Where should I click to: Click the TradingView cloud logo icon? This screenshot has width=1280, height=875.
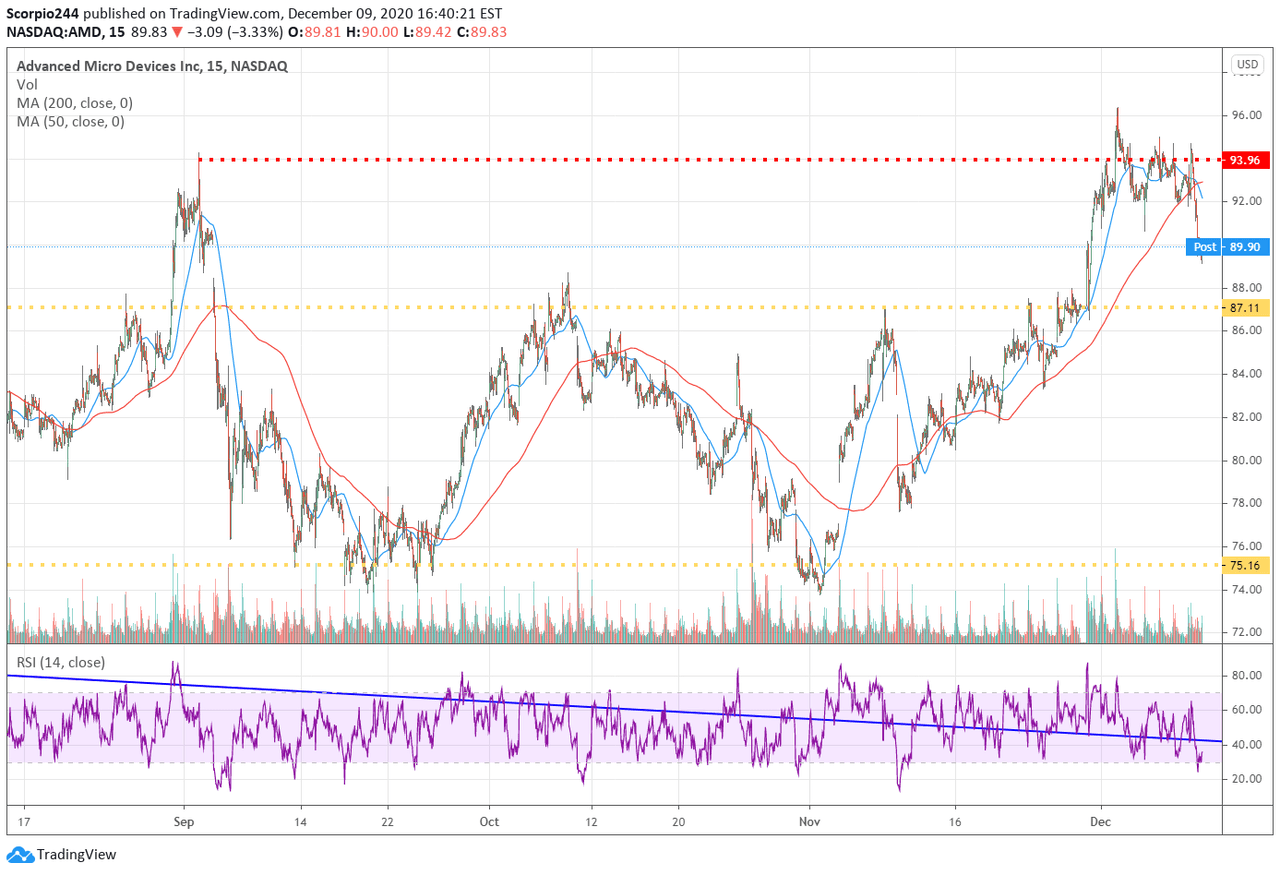click(x=20, y=855)
